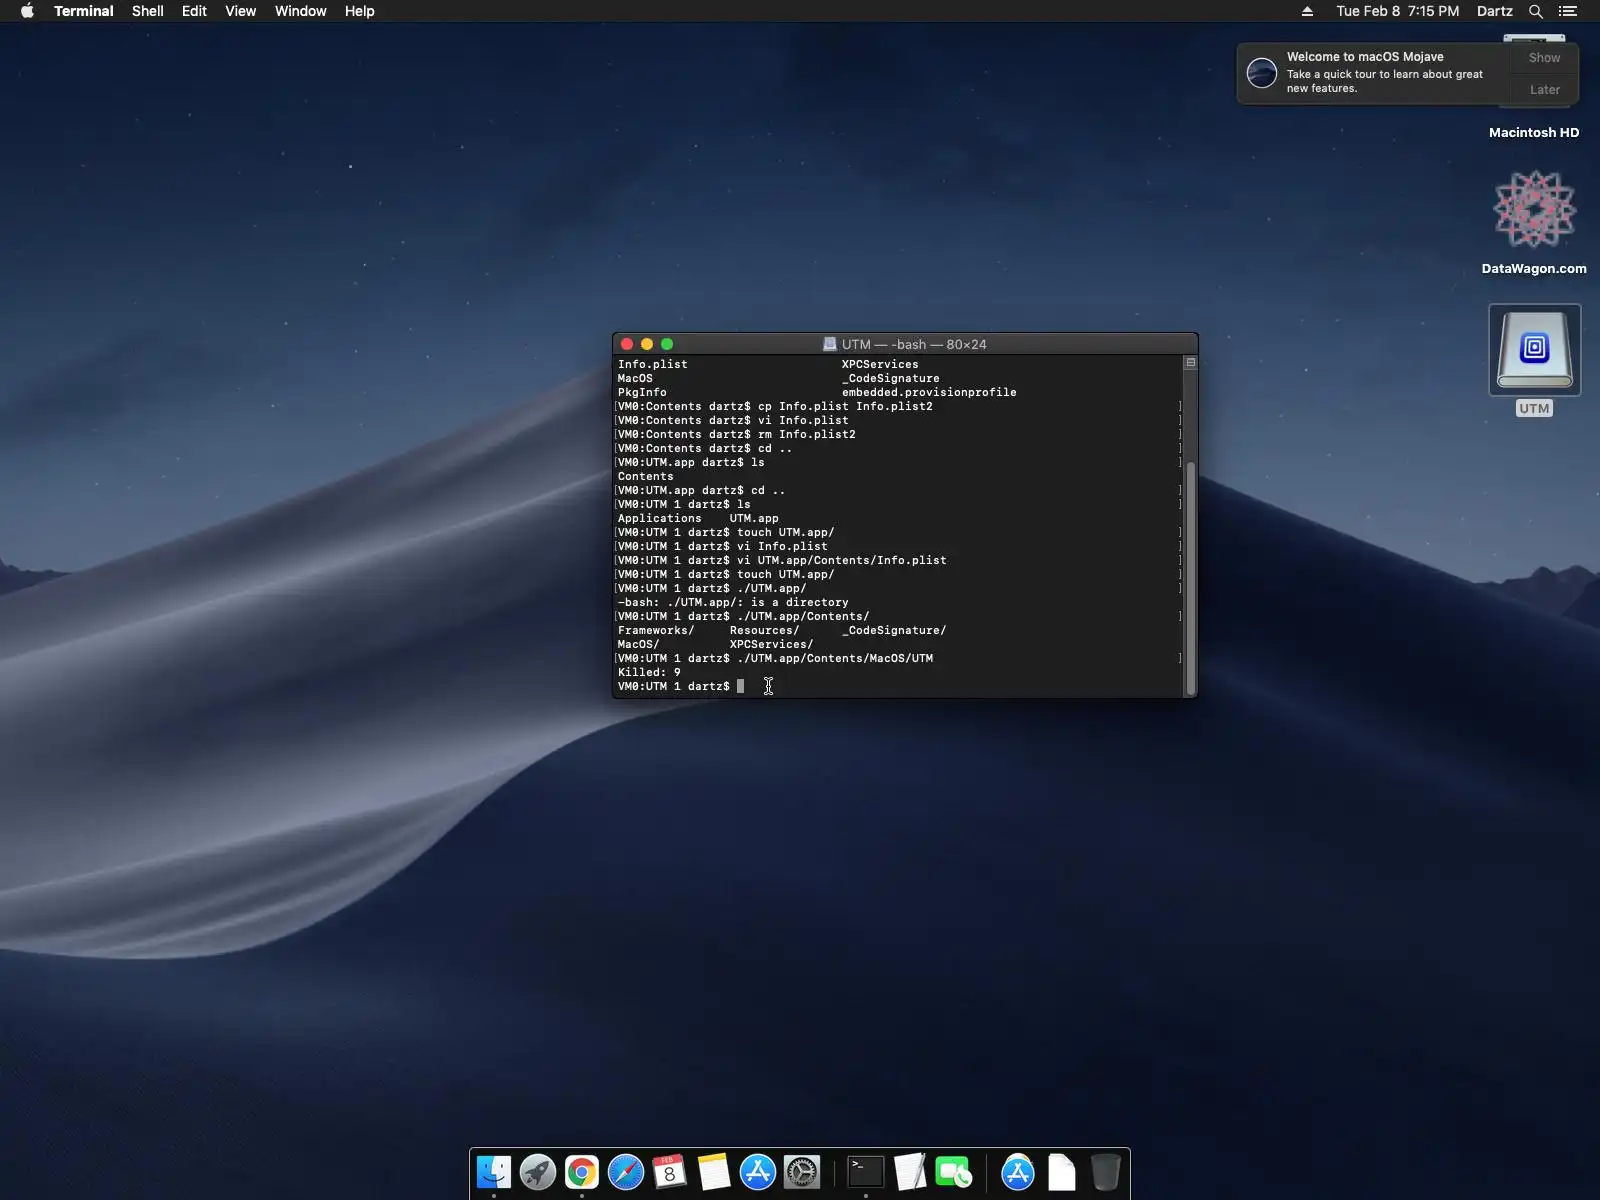Open the View menu
Screen dimensions: 1600x1200
click(240, 11)
